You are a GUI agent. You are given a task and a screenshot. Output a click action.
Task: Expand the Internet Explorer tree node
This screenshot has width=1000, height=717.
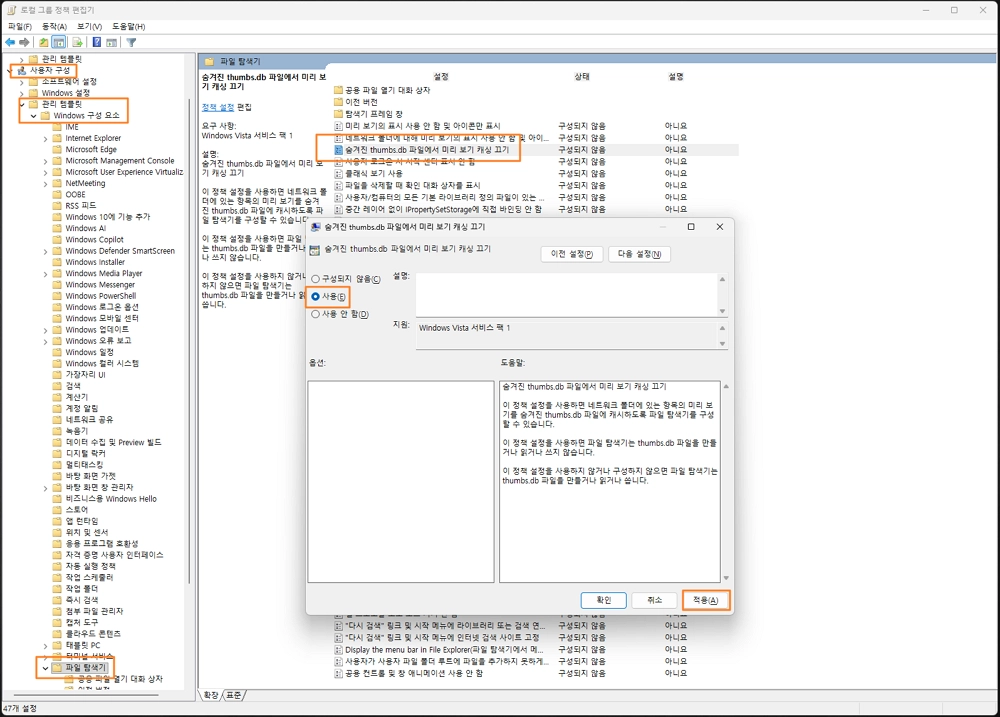coord(45,138)
